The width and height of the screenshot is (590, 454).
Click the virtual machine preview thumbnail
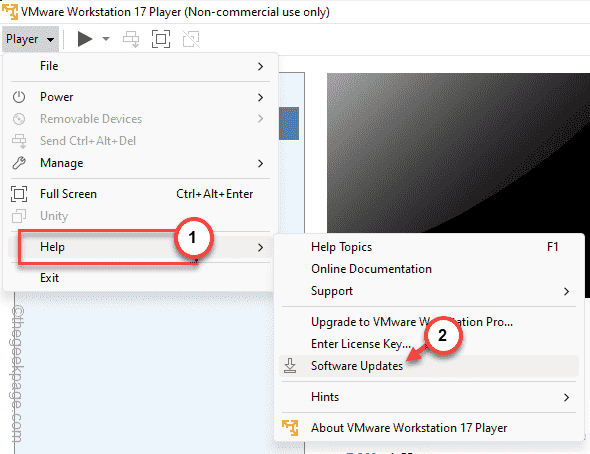[x=458, y=153]
